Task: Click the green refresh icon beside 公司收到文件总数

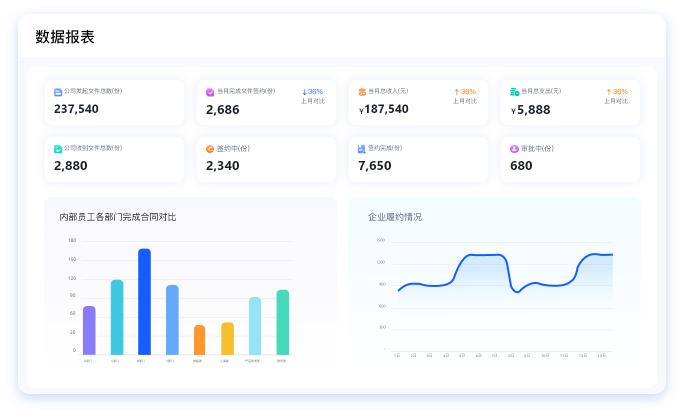Action: (58, 149)
